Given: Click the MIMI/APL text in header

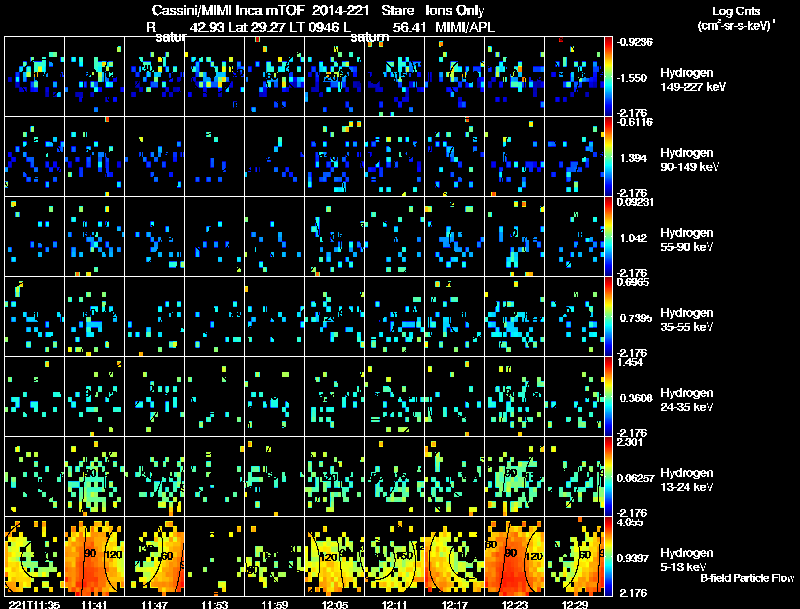Looking at the screenshot, I should pos(465,27).
